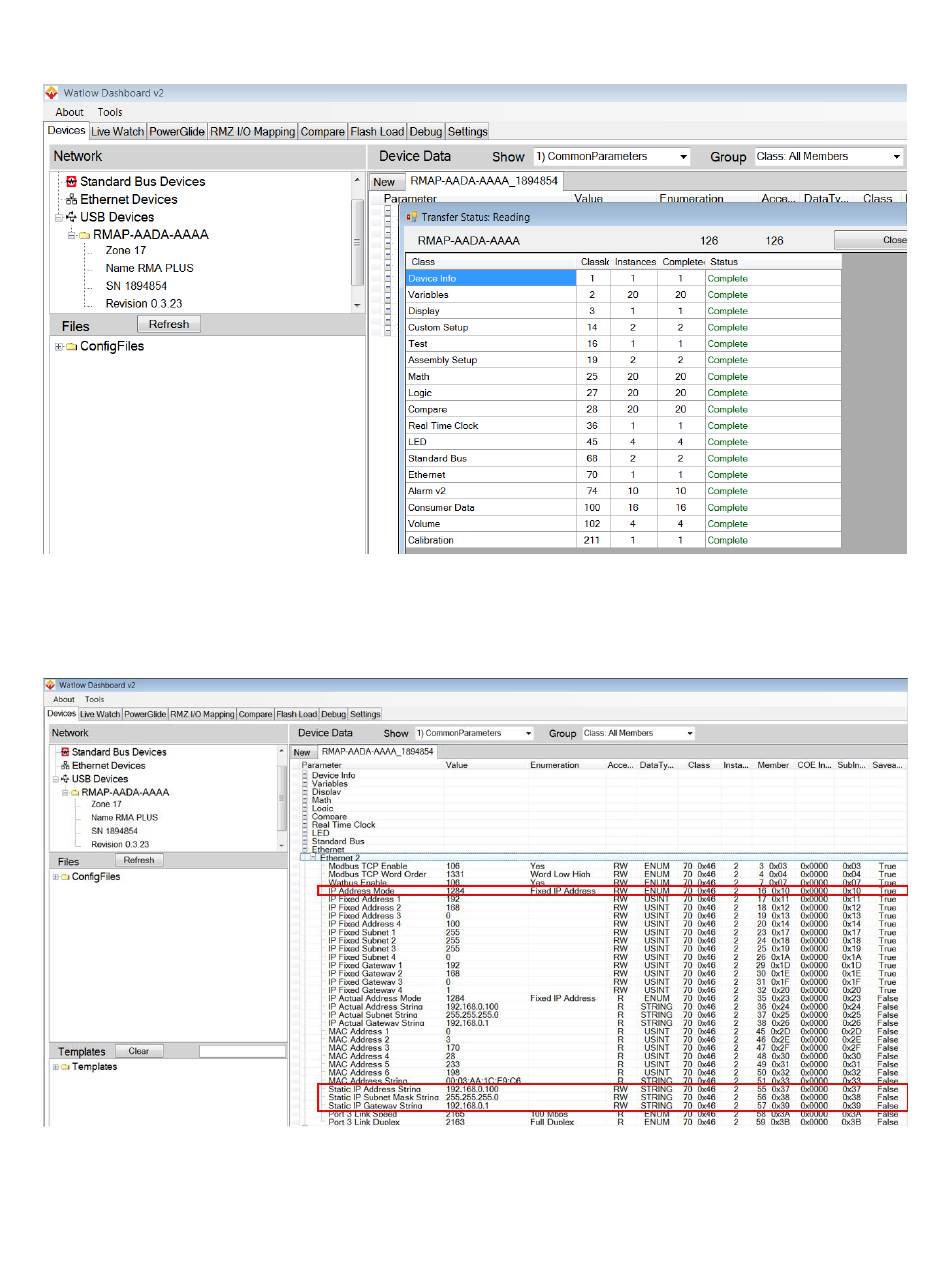
Task: Switch to the PowerGlide tab in the Transfer Status window
Action: (x=177, y=131)
